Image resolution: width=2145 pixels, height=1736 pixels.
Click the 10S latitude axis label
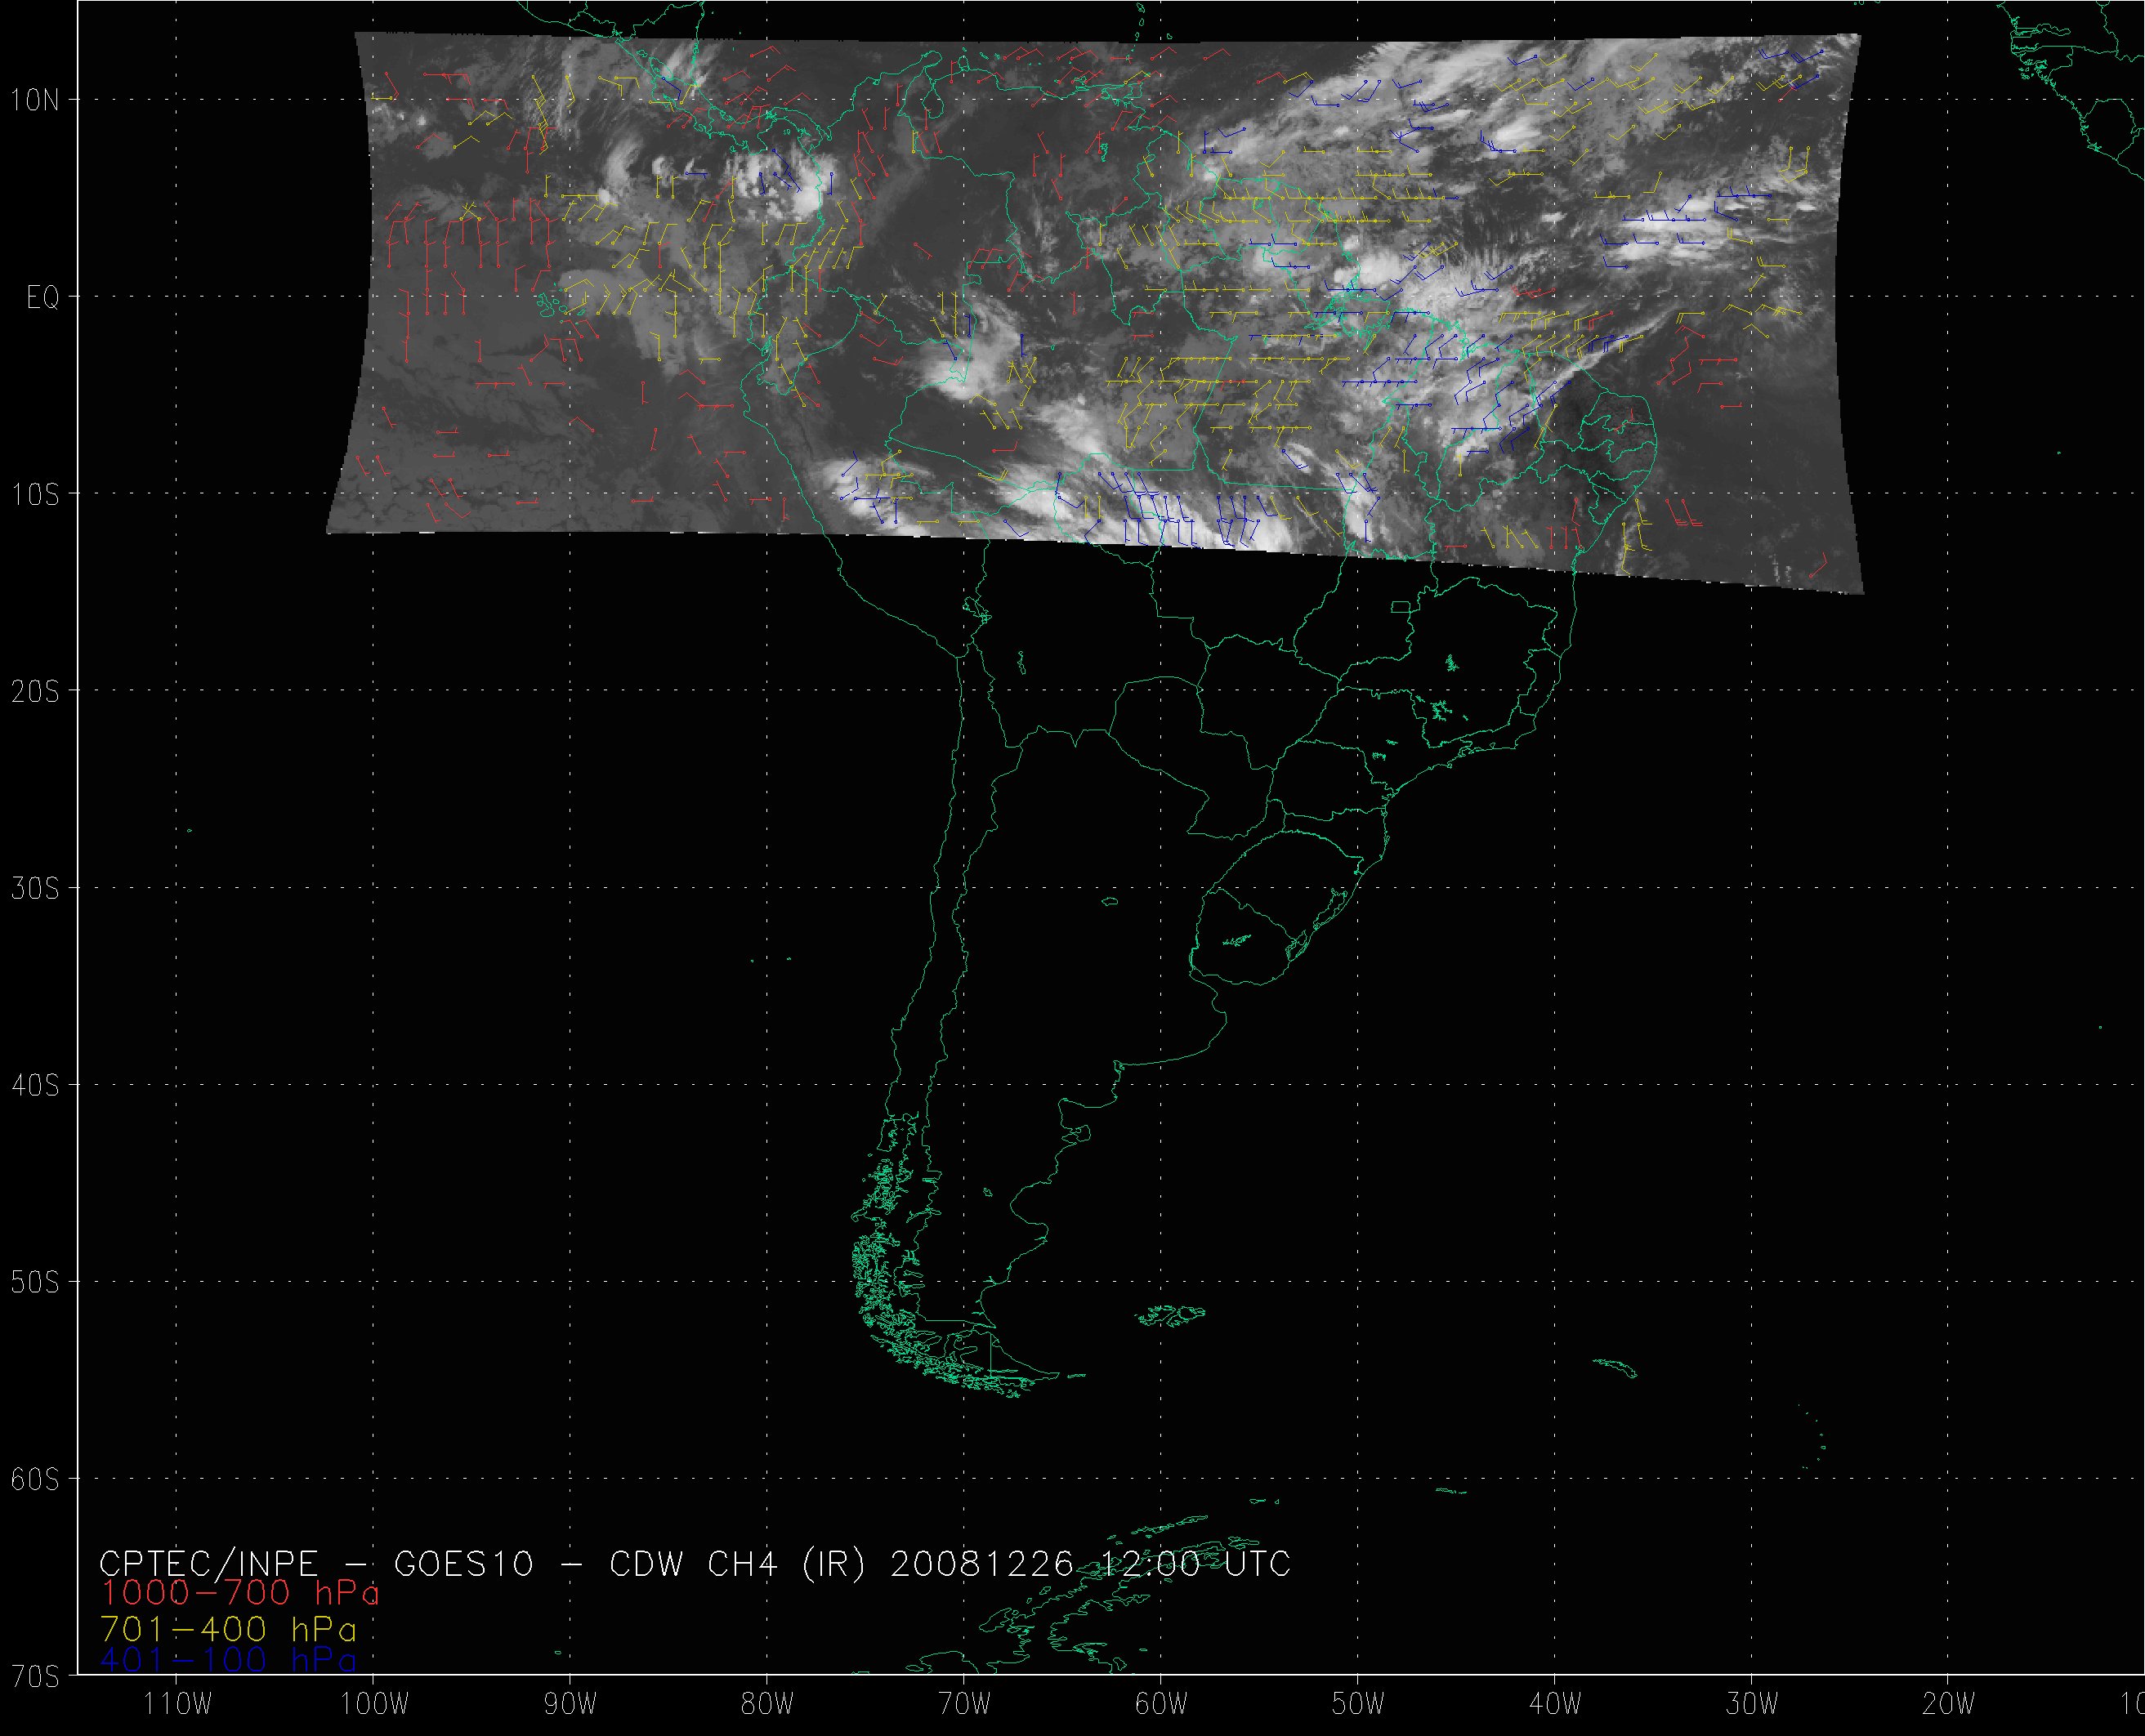pos(35,496)
